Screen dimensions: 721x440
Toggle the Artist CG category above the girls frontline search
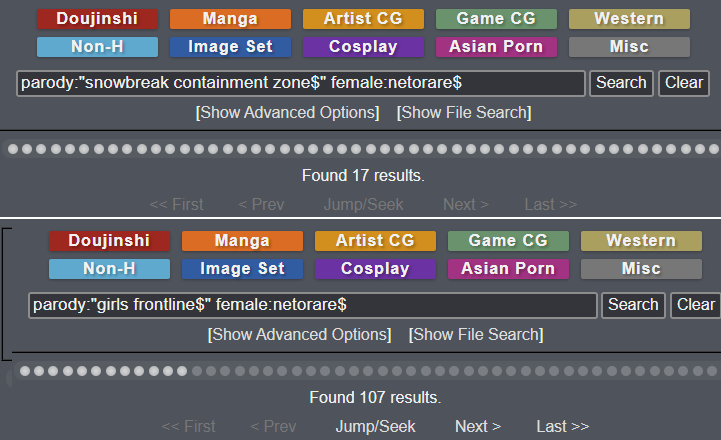(375, 241)
